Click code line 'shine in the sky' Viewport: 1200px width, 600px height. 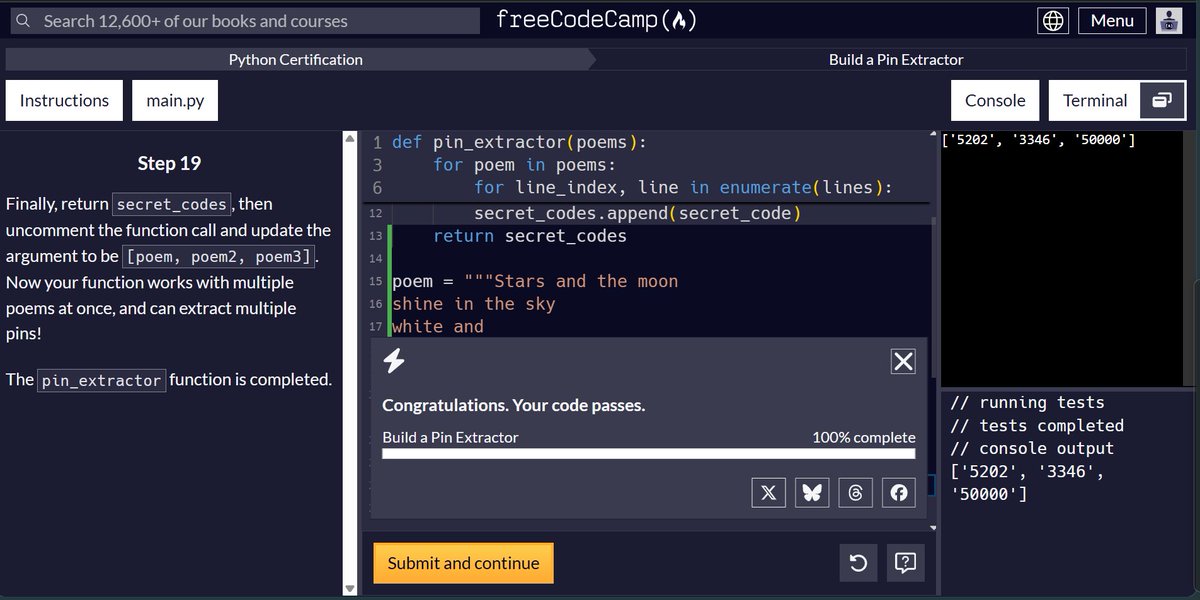(x=474, y=304)
